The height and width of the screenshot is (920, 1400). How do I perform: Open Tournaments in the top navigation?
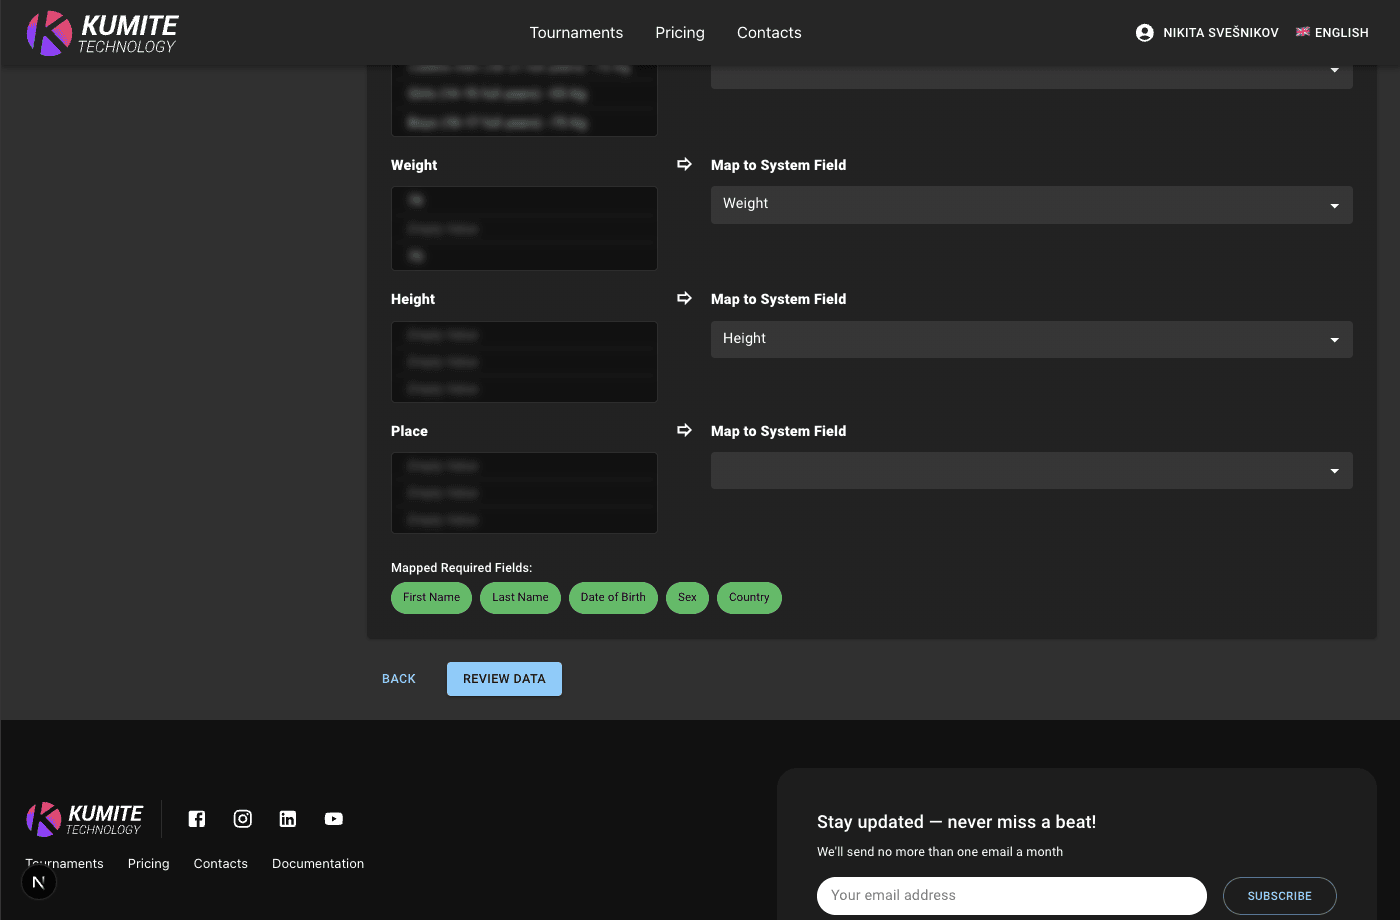pyautogui.click(x=576, y=33)
